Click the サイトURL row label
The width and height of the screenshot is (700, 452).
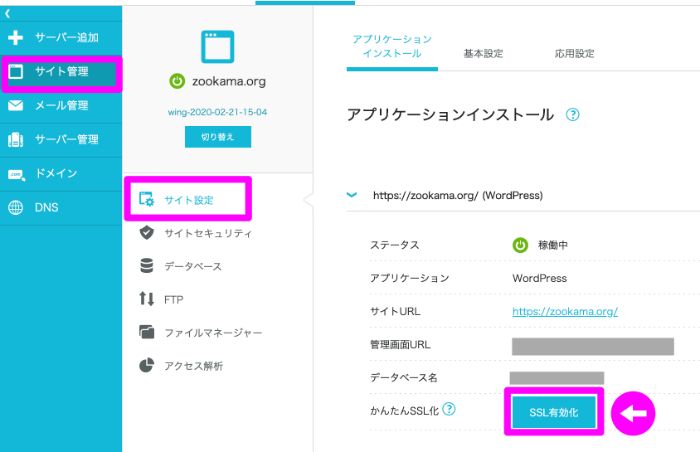(x=395, y=311)
